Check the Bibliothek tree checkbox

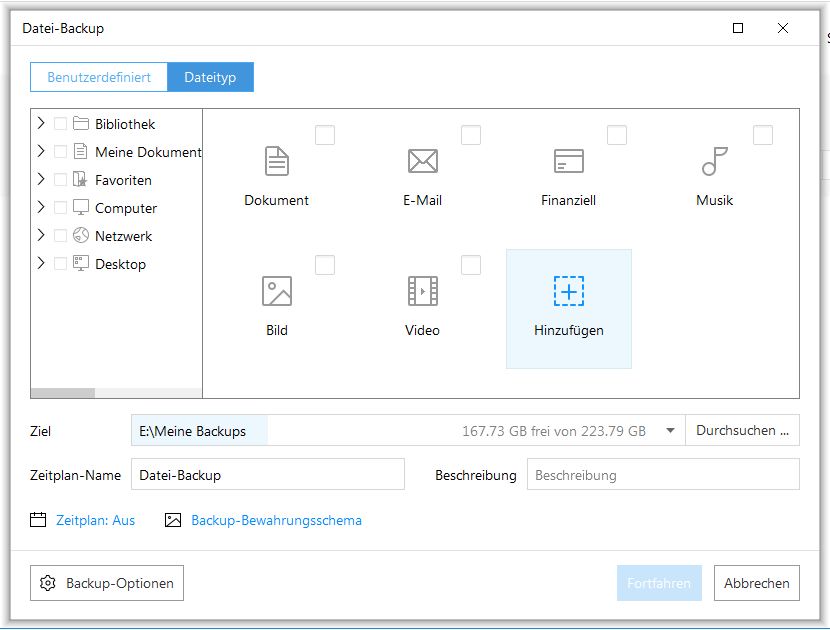61,124
